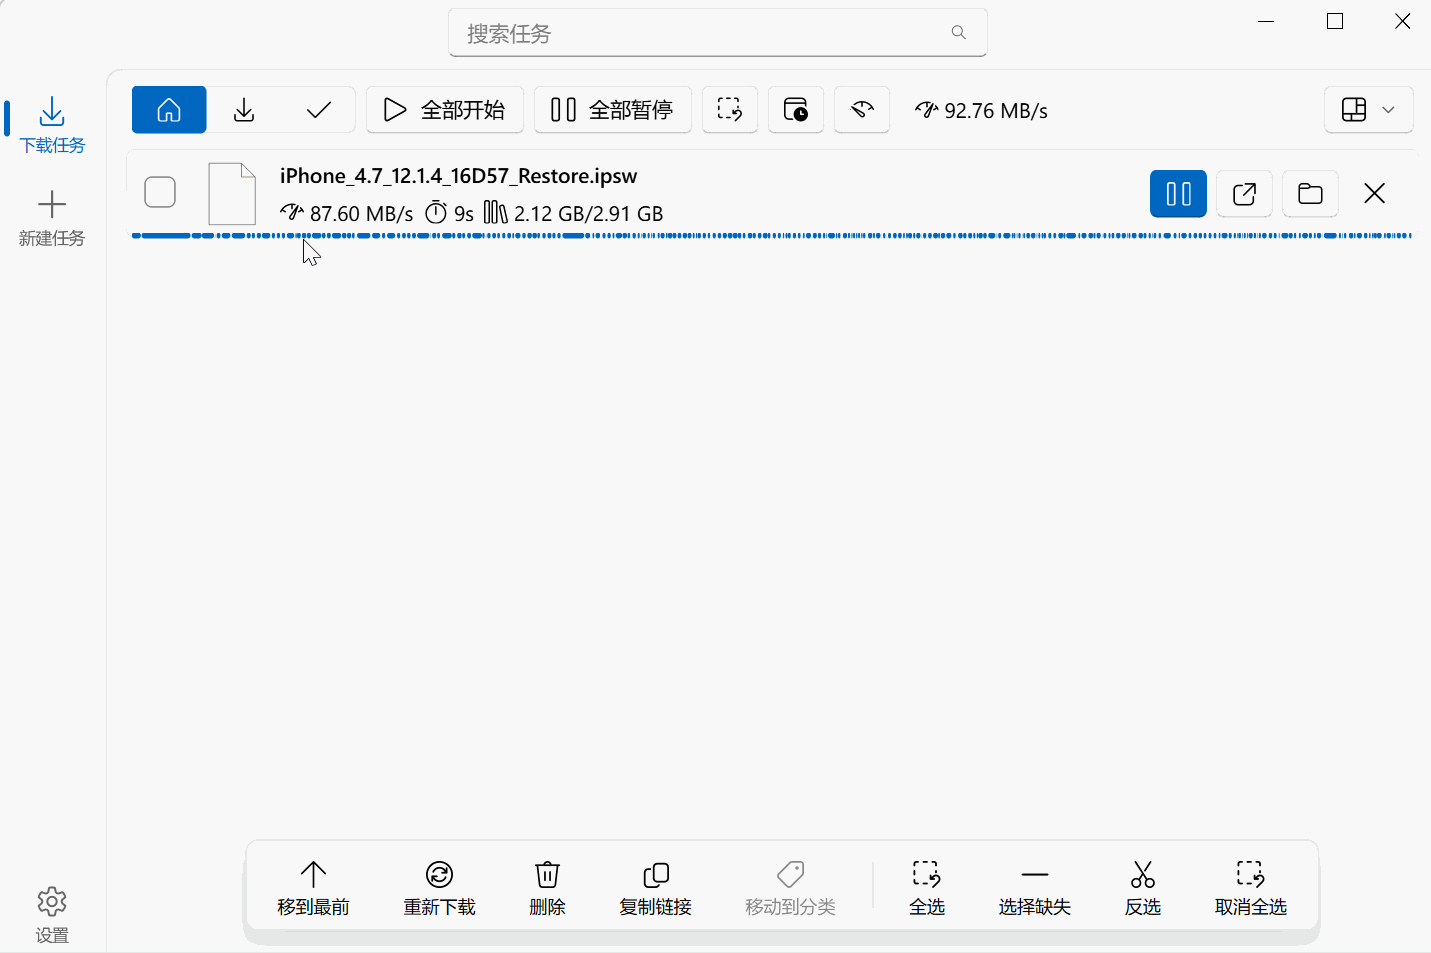The height and width of the screenshot is (953, 1431).
Task: Click the file name iPhone_4.7_12.1.4_16D57_Restore.ipsw
Action: point(458,176)
